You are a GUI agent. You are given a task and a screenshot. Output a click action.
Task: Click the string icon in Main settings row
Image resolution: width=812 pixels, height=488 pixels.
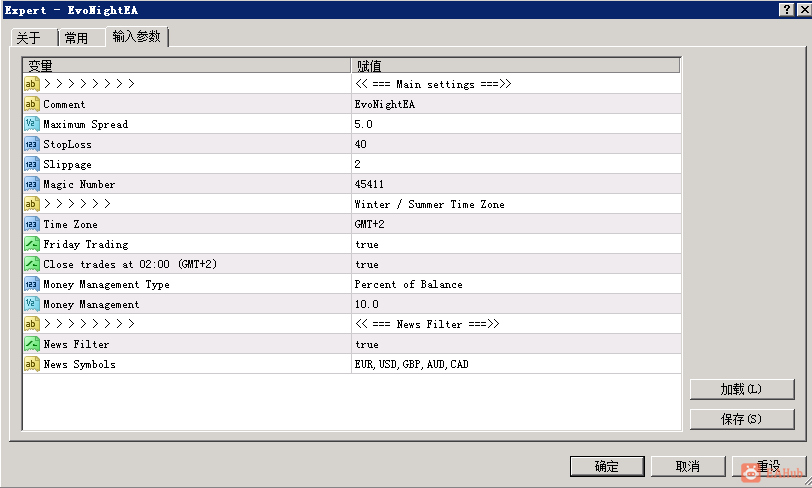32,84
